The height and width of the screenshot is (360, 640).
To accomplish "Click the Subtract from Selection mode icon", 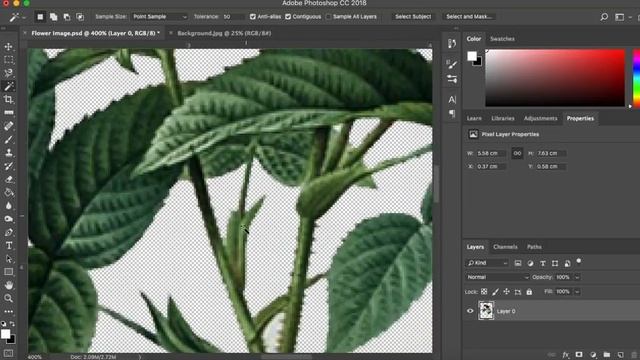I will point(67,17).
